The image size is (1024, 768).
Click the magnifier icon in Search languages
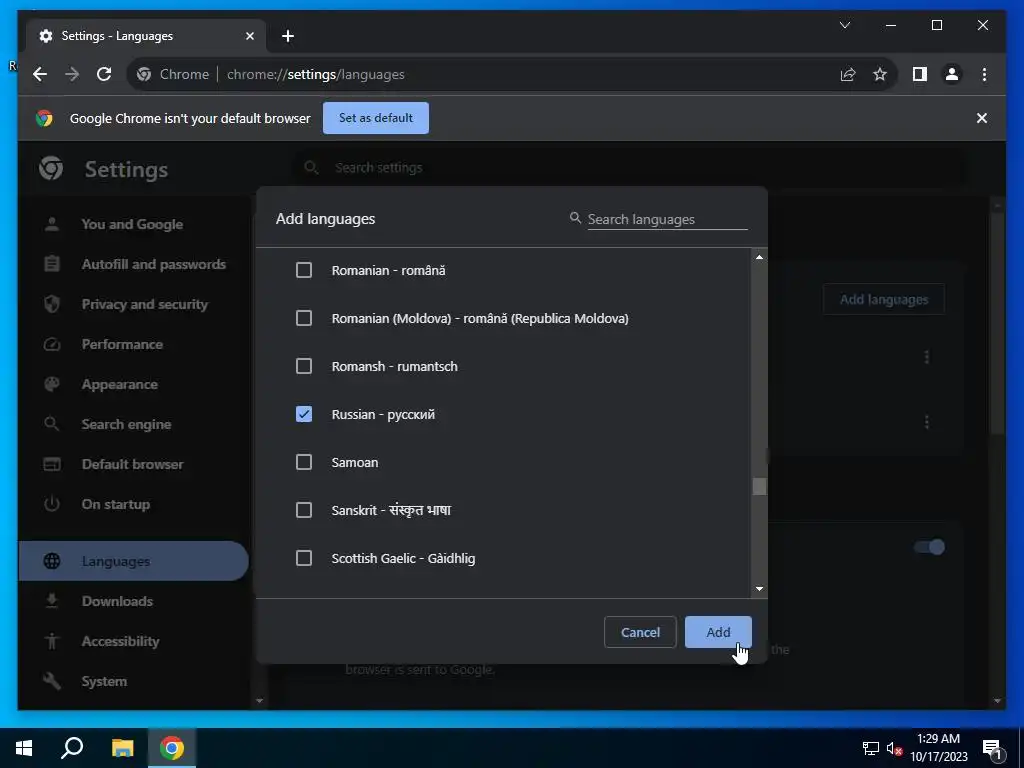click(575, 217)
